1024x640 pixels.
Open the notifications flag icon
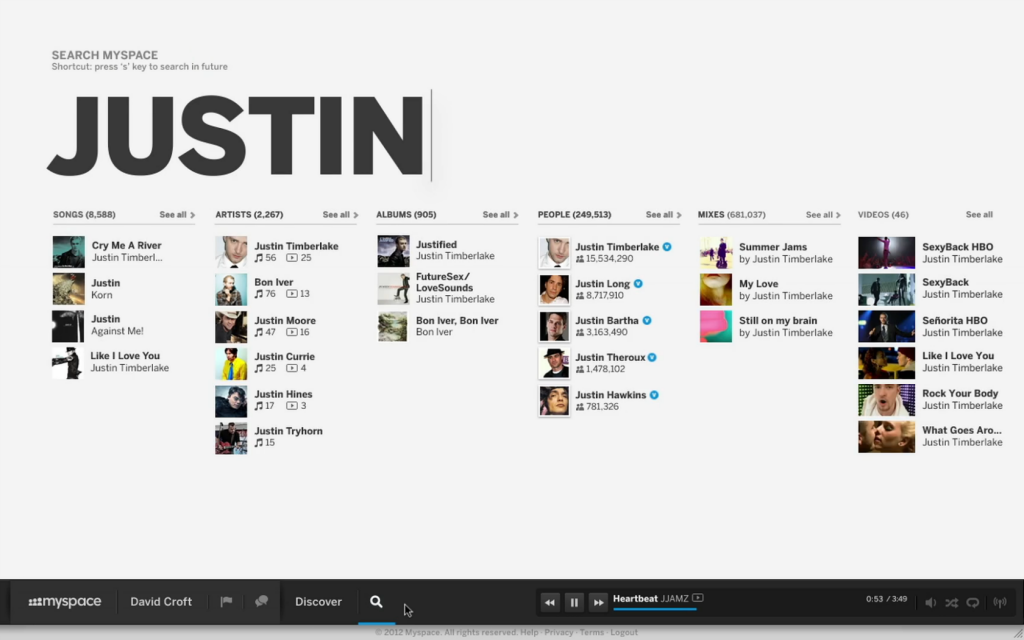(226, 601)
